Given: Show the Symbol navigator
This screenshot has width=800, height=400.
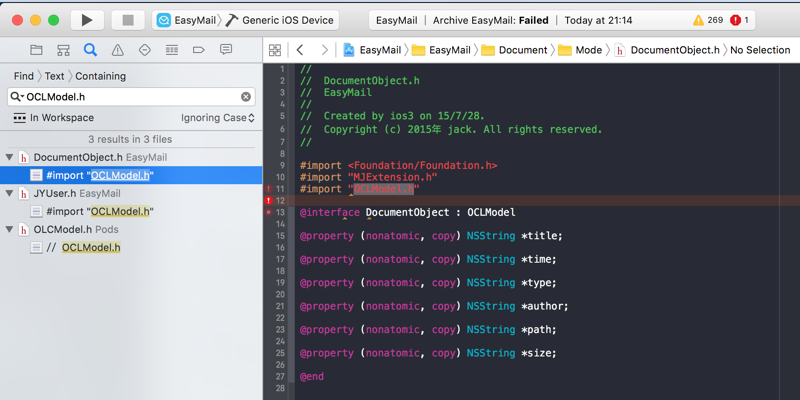Looking at the screenshot, I should (x=64, y=49).
